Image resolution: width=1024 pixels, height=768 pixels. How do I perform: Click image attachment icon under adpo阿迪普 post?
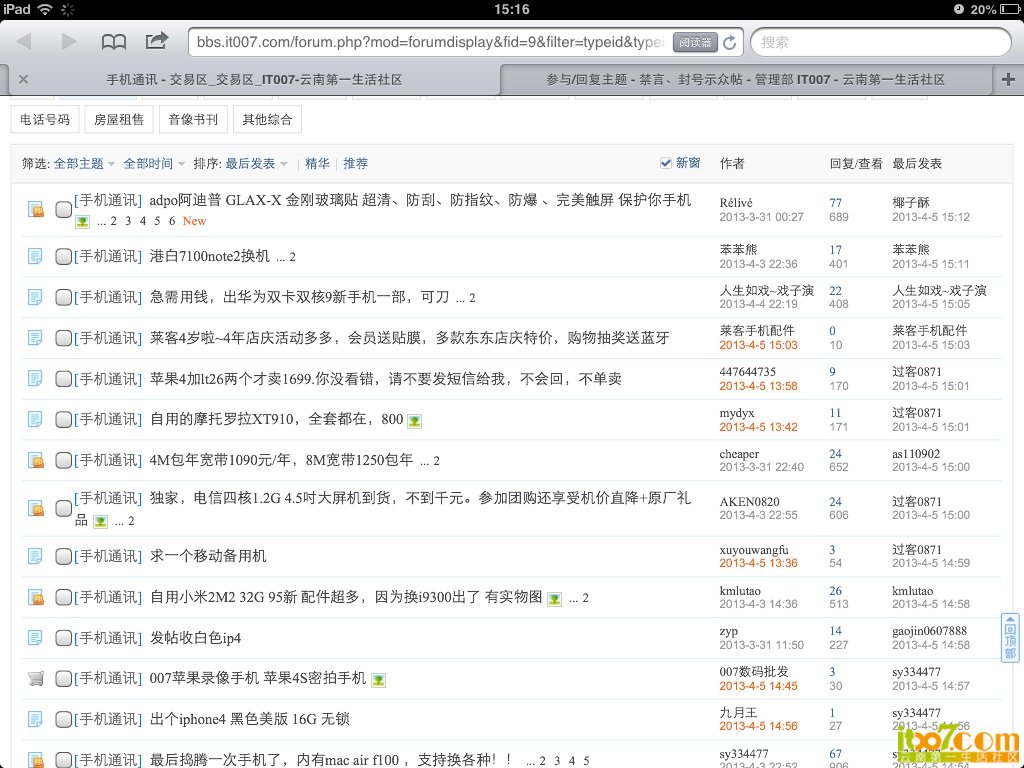tap(82, 222)
